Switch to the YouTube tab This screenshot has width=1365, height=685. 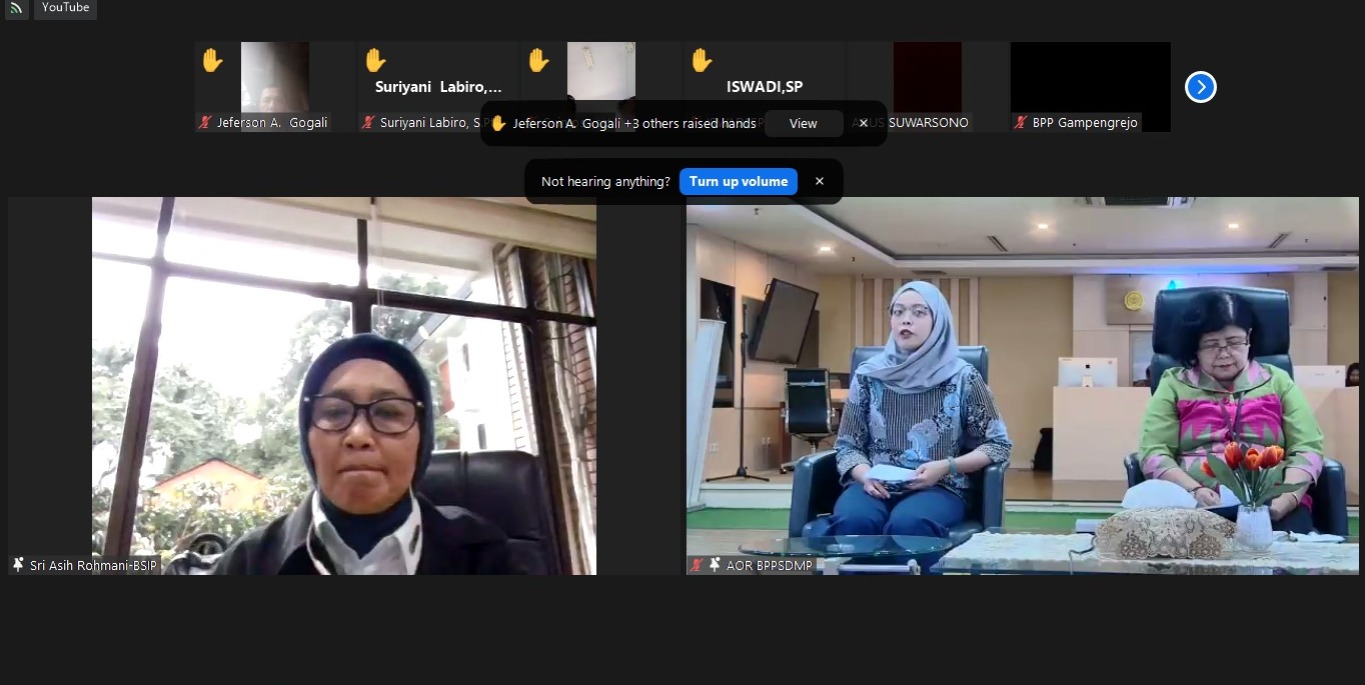(64, 7)
